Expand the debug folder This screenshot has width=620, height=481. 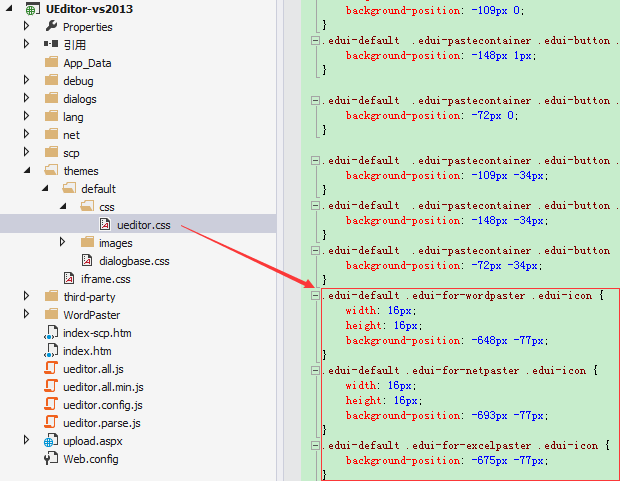click(26, 80)
